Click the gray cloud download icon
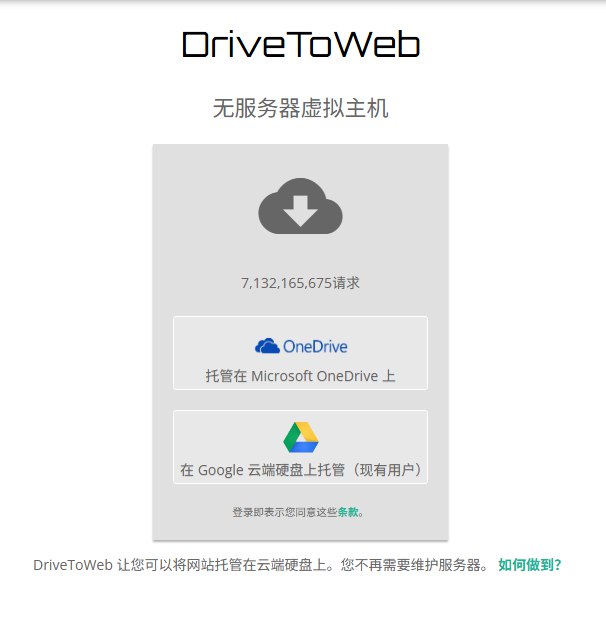The width and height of the screenshot is (606, 640). coord(301,206)
